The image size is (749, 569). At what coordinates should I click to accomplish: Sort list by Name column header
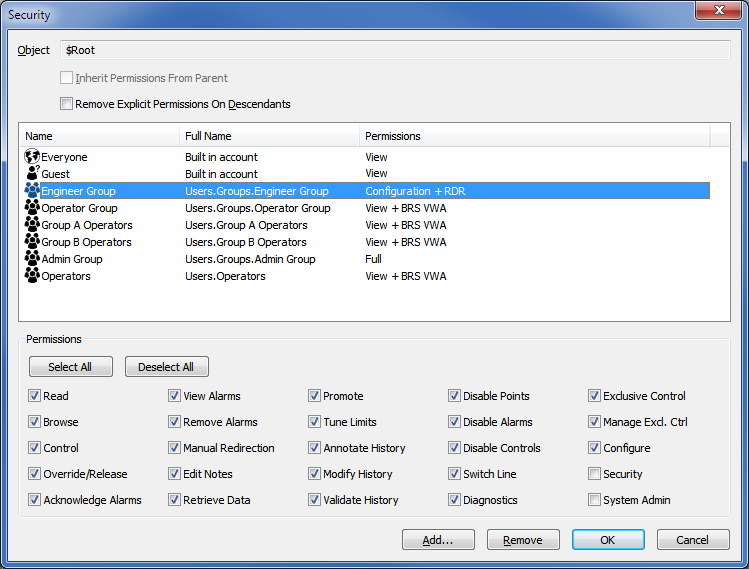pos(98,136)
